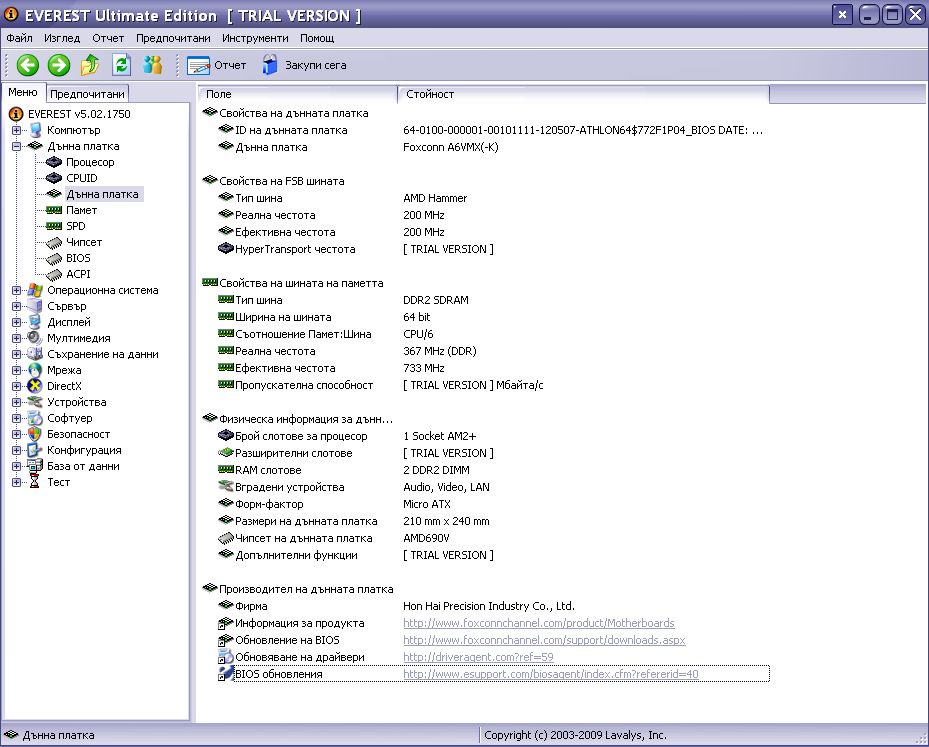The image size is (929, 747).
Task: Switch to the Меню tab
Action: pos(23,92)
